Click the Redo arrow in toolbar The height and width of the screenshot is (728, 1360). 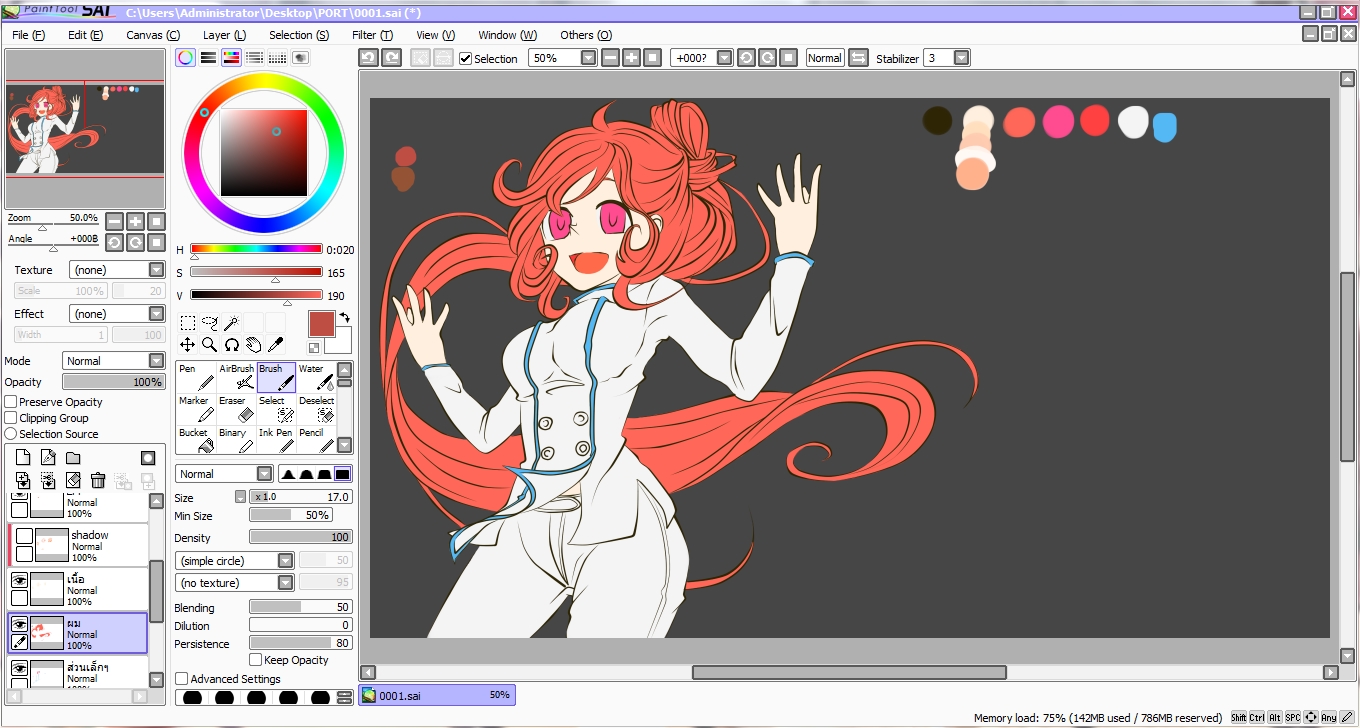tap(392, 58)
